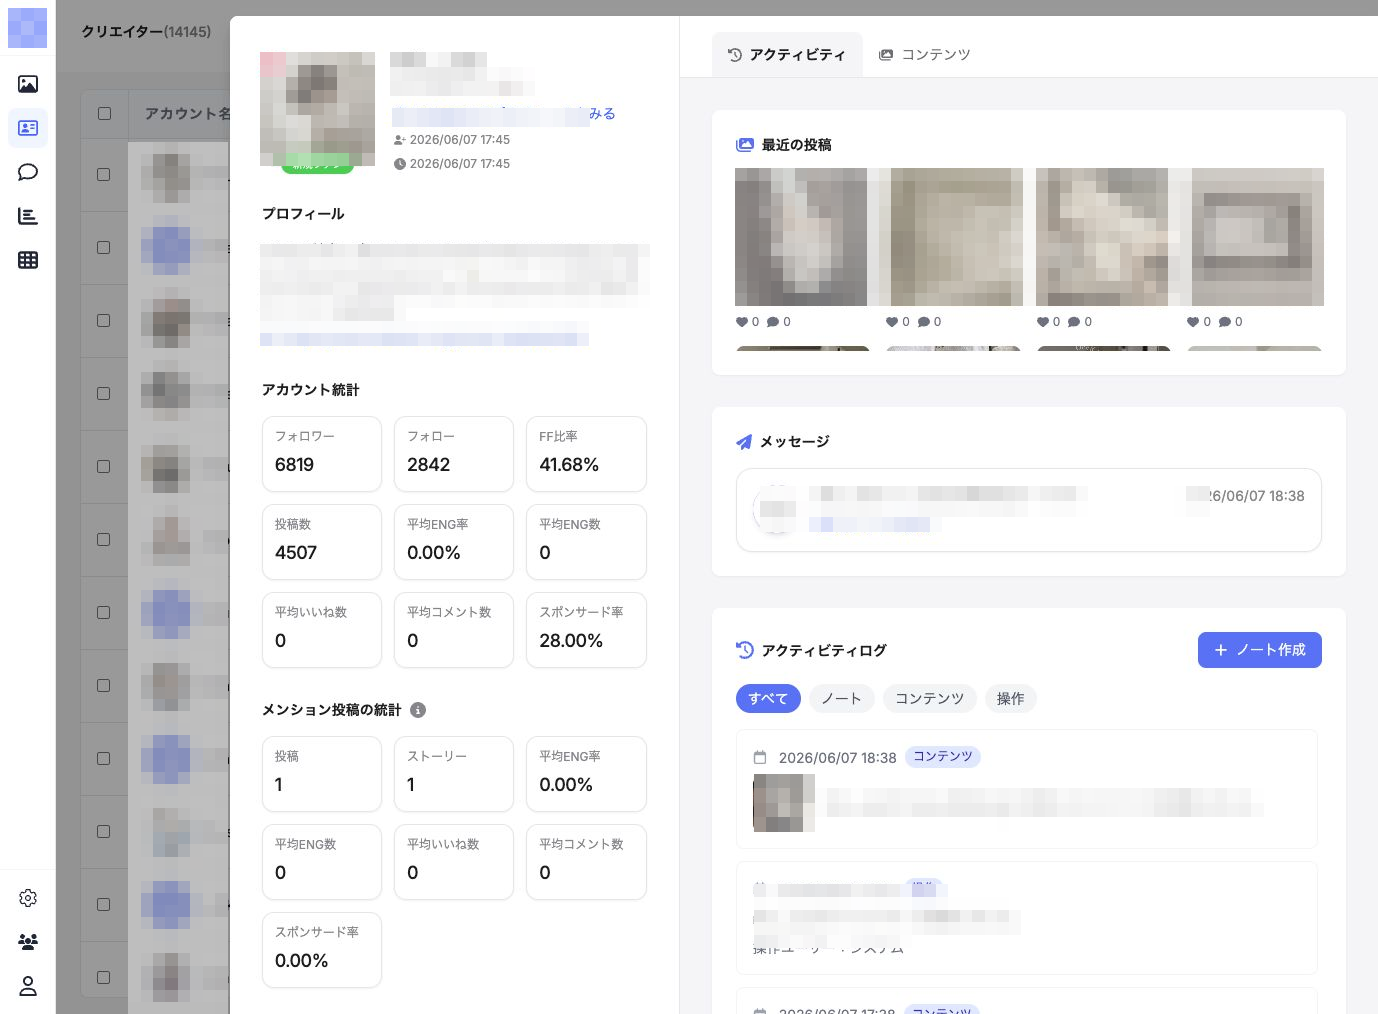Open the みる link under the username
Viewport: 1378px width, 1014px height.
[x=602, y=114]
